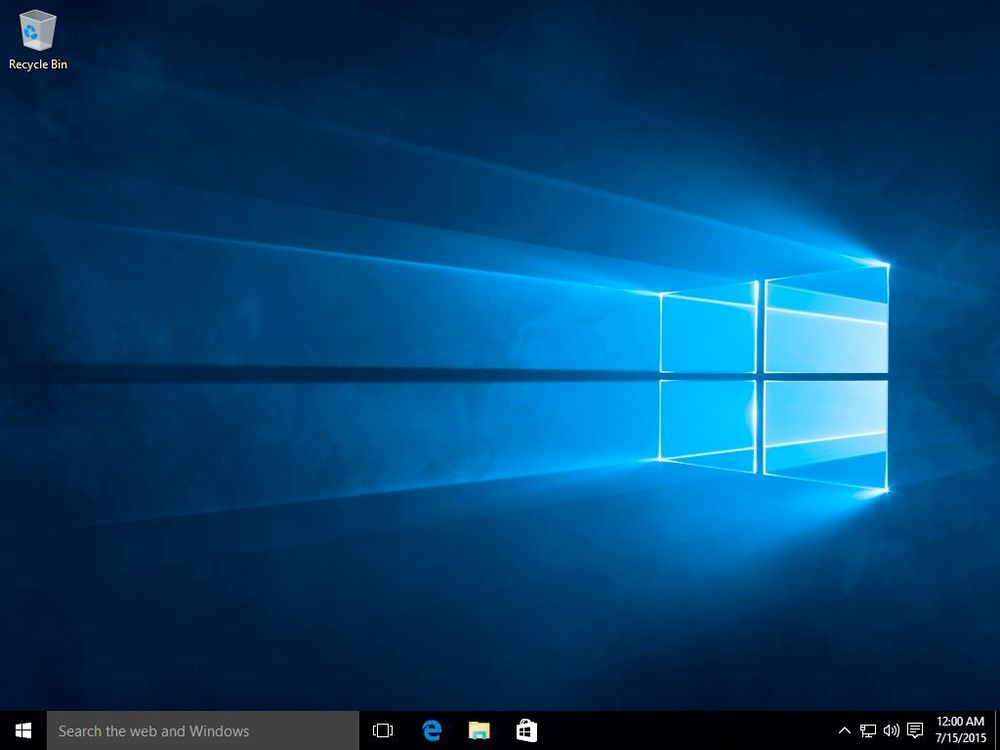The width and height of the screenshot is (1000, 750).
Task: Click the Search the web and Windows box
Action: [203, 731]
